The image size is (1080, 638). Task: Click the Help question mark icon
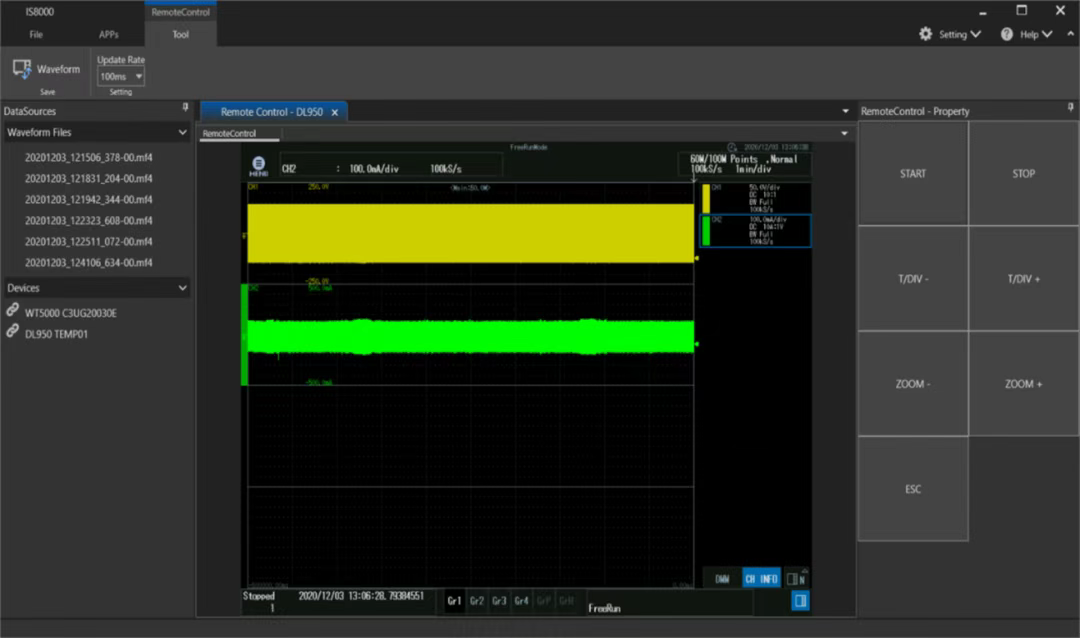(x=1007, y=34)
